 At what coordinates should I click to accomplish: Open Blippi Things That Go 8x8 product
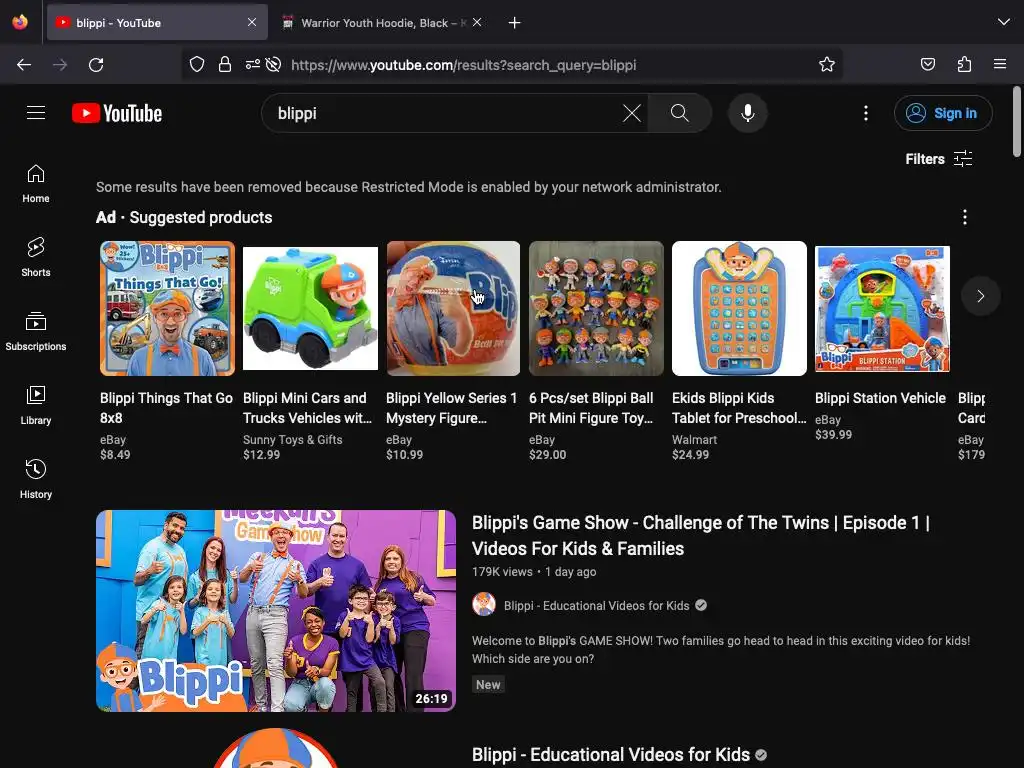pos(167,408)
